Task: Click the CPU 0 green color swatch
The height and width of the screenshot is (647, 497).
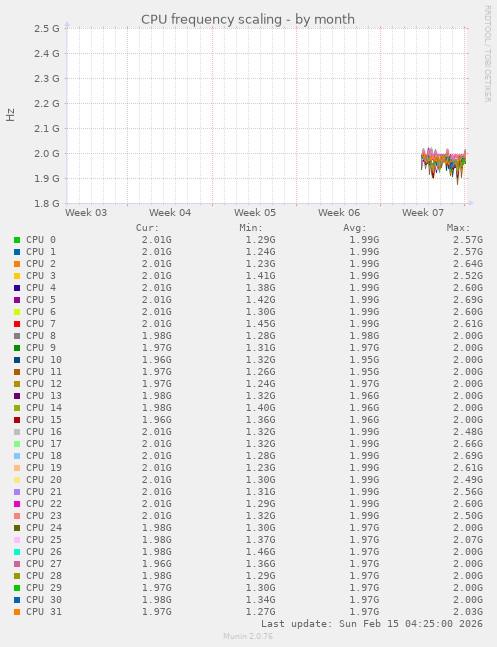Action: point(17,240)
